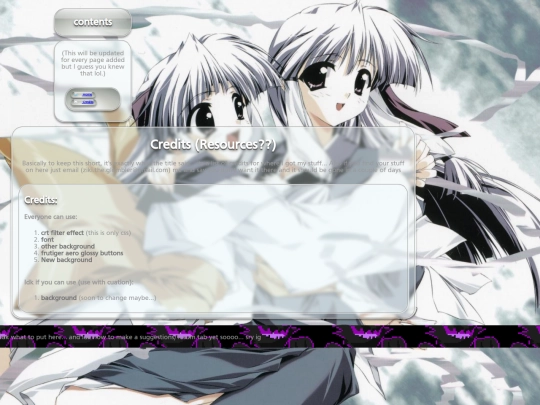Open the 'crt filter effect' credit link
Viewport: 540px width, 405px height.
pos(62,233)
